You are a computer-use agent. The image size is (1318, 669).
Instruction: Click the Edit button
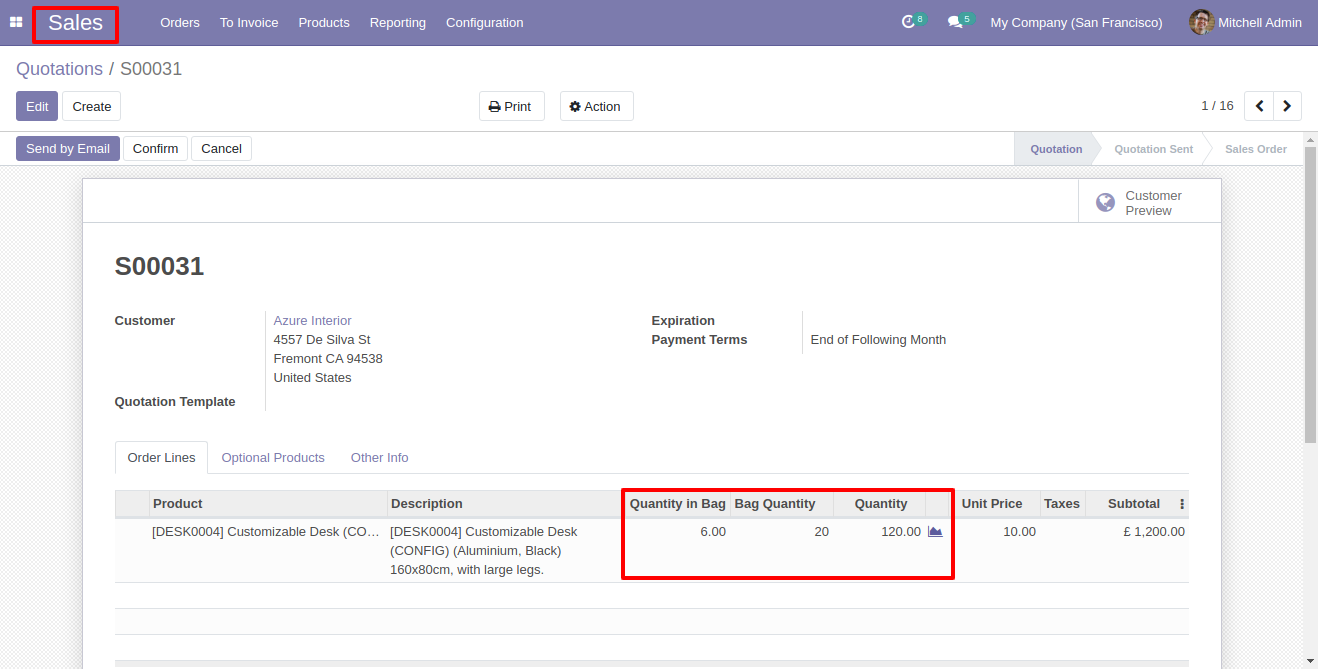click(37, 106)
